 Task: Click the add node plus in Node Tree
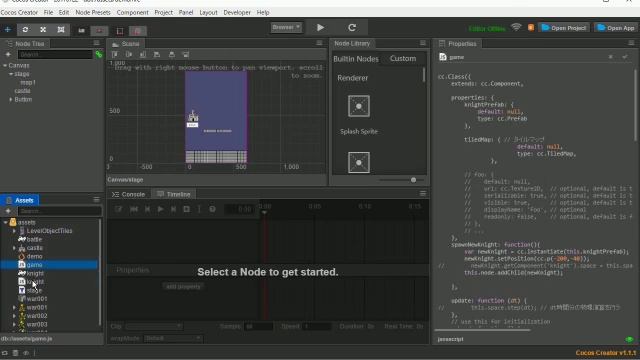[8, 54]
